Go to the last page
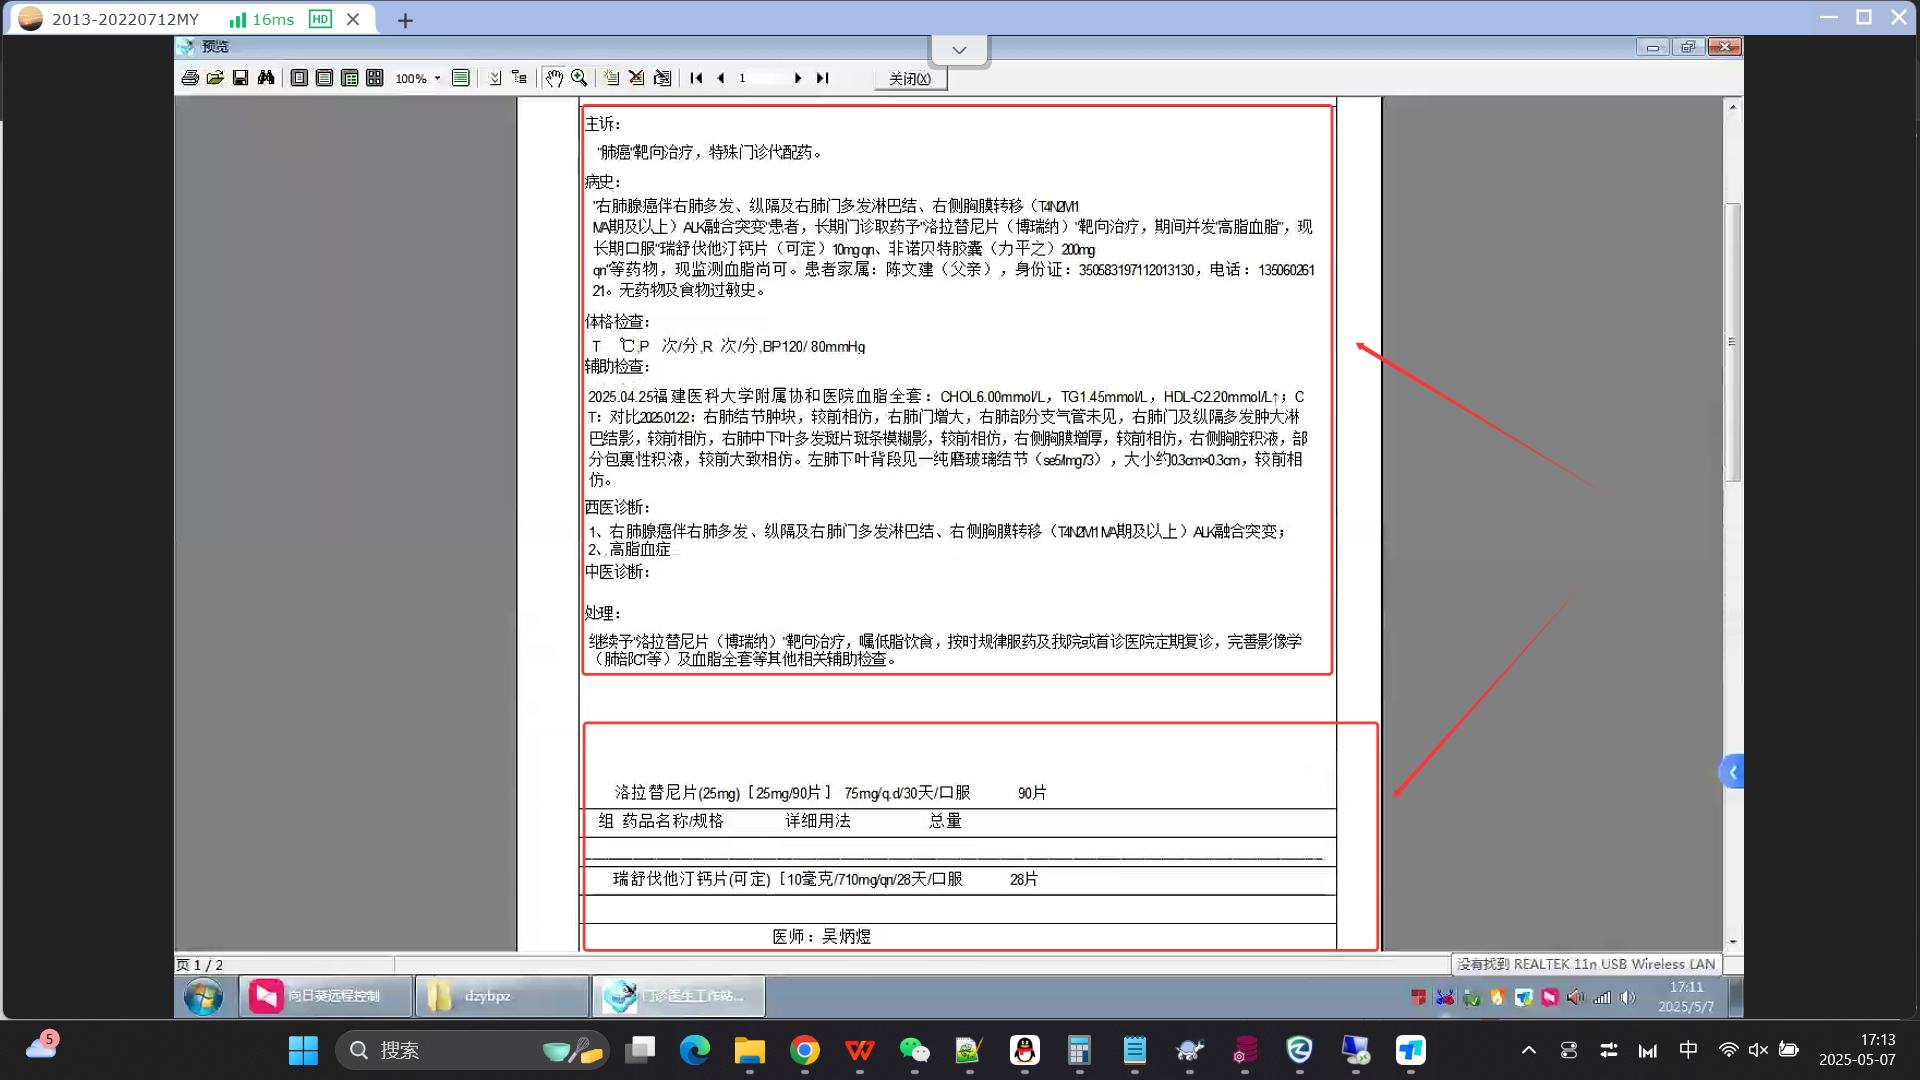The width and height of the screenshot is (1920, 1080). (822, 78)
